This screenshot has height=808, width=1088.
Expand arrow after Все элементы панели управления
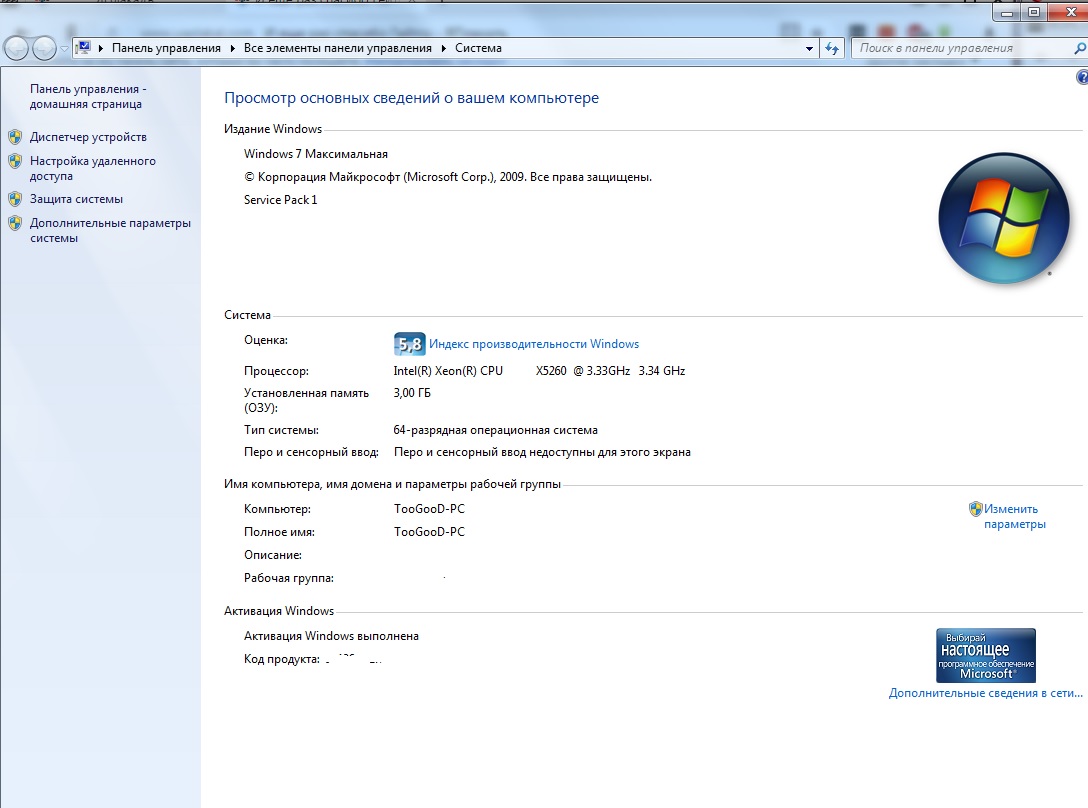tap(443, 48)
